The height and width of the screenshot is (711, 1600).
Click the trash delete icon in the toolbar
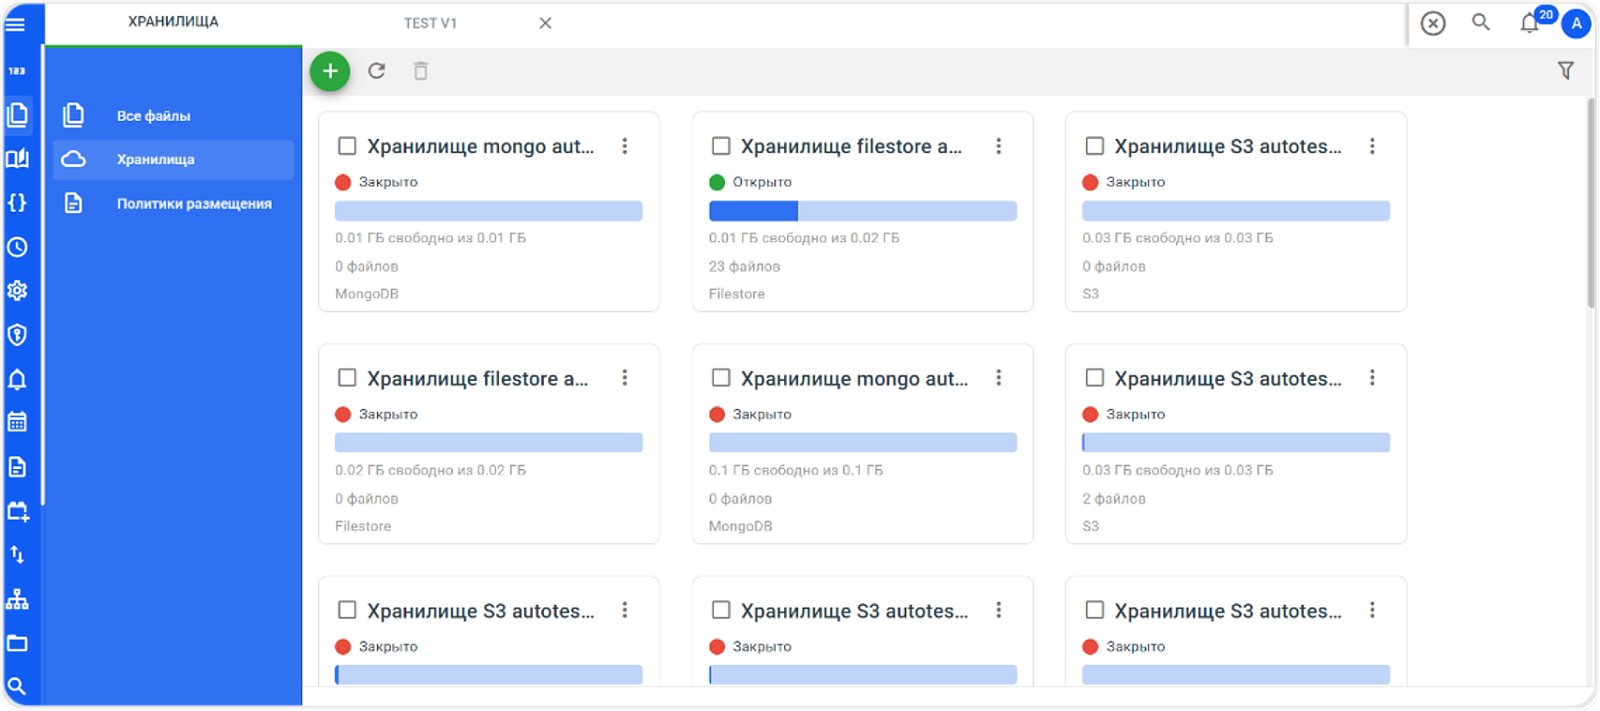click(421, 71)
